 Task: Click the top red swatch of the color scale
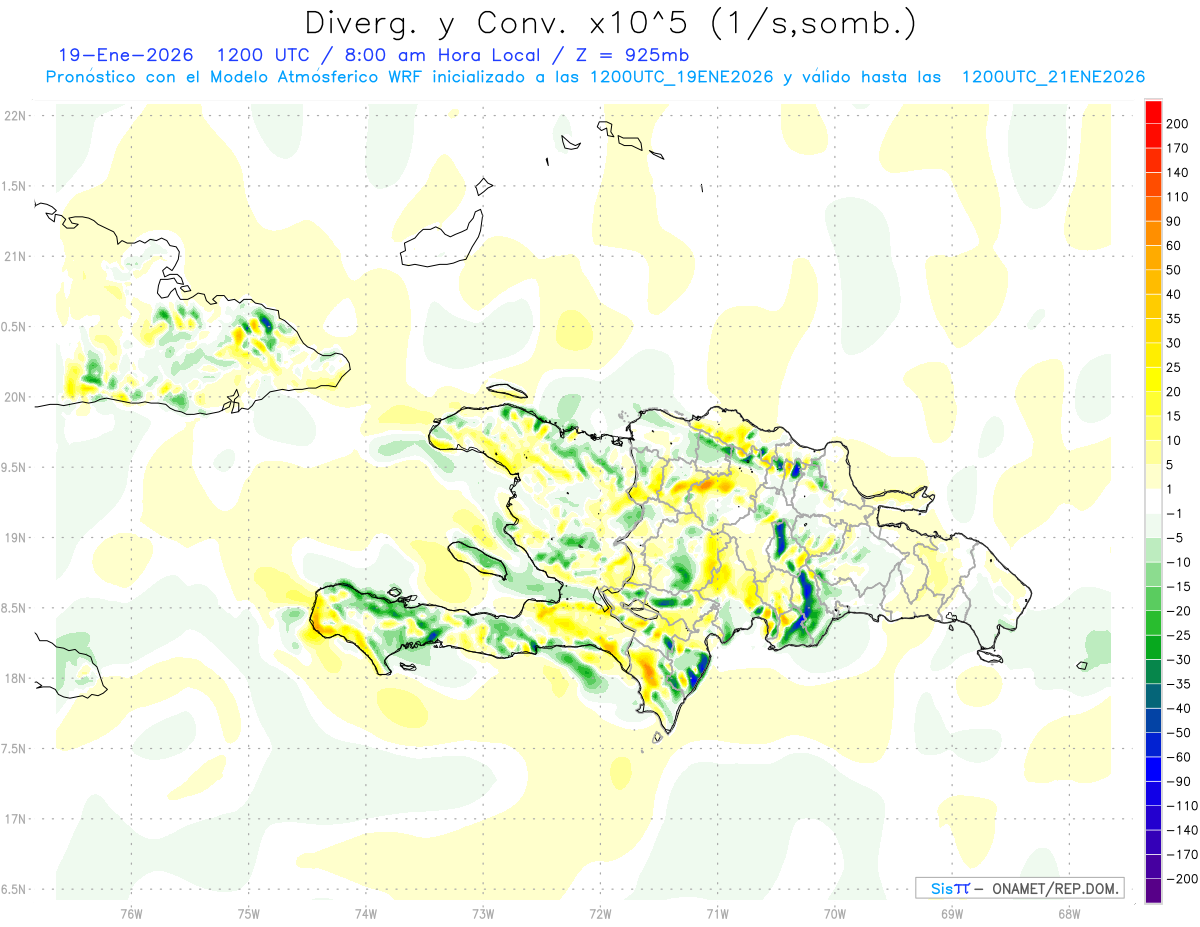click(1153, 112)
